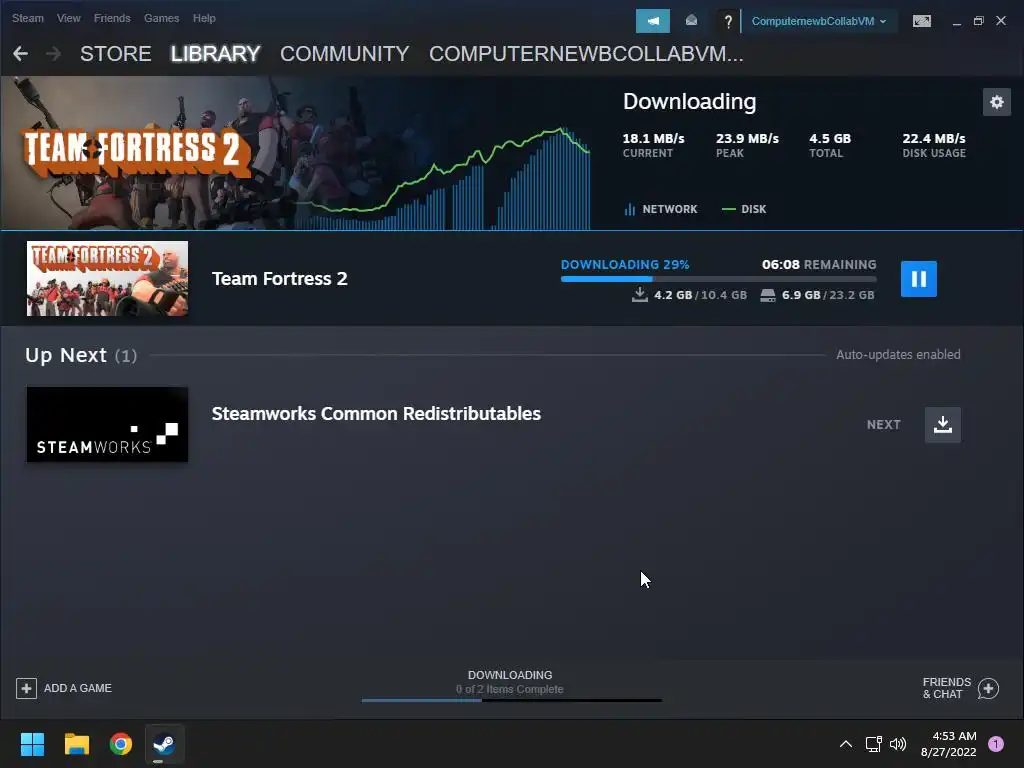Click the network and disk download graph
1024x768 pixels.
[444, 178]
